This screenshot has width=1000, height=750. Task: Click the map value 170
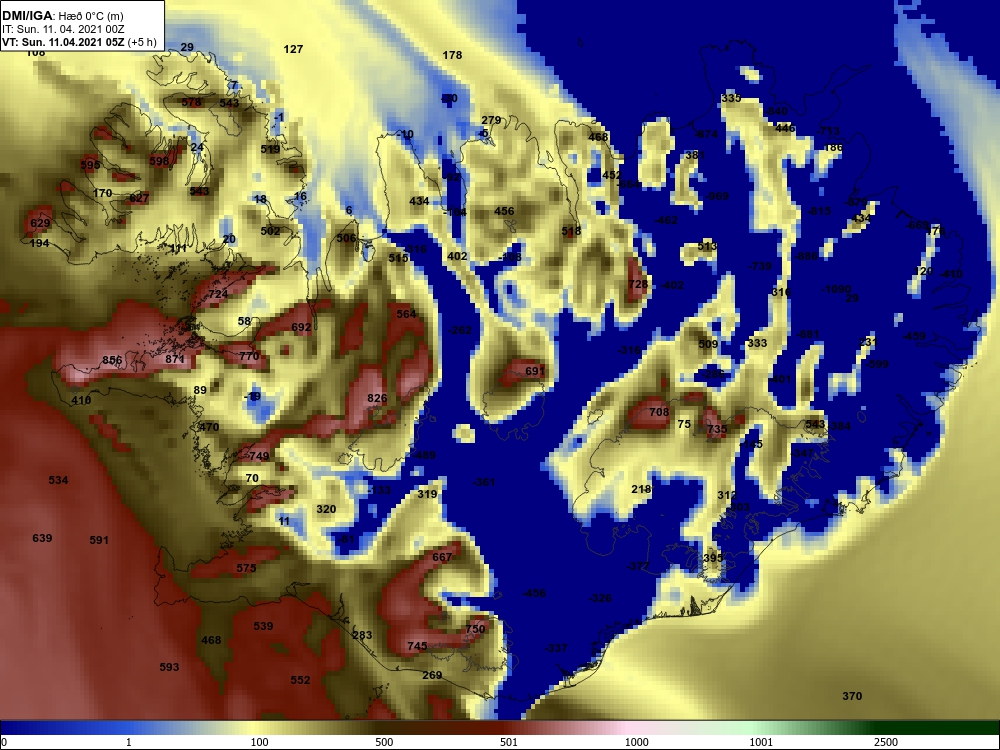point(103,193)
